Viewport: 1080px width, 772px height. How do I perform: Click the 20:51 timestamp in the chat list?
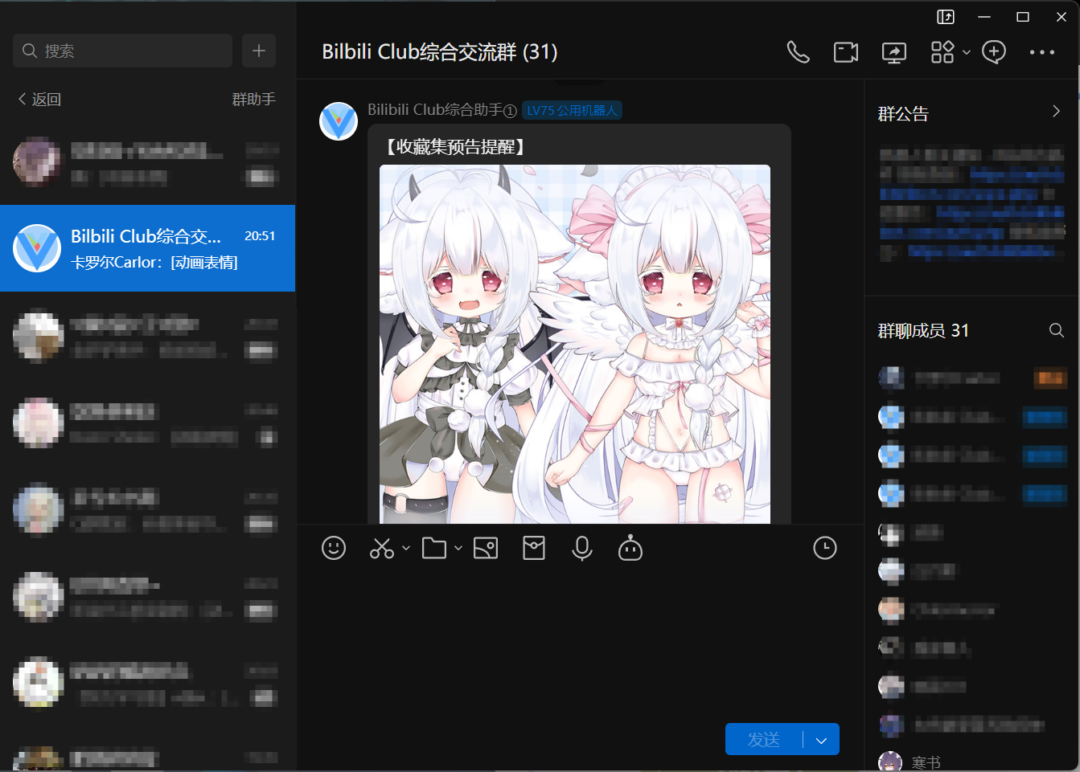pyautogui.click(x=260, y=236)
